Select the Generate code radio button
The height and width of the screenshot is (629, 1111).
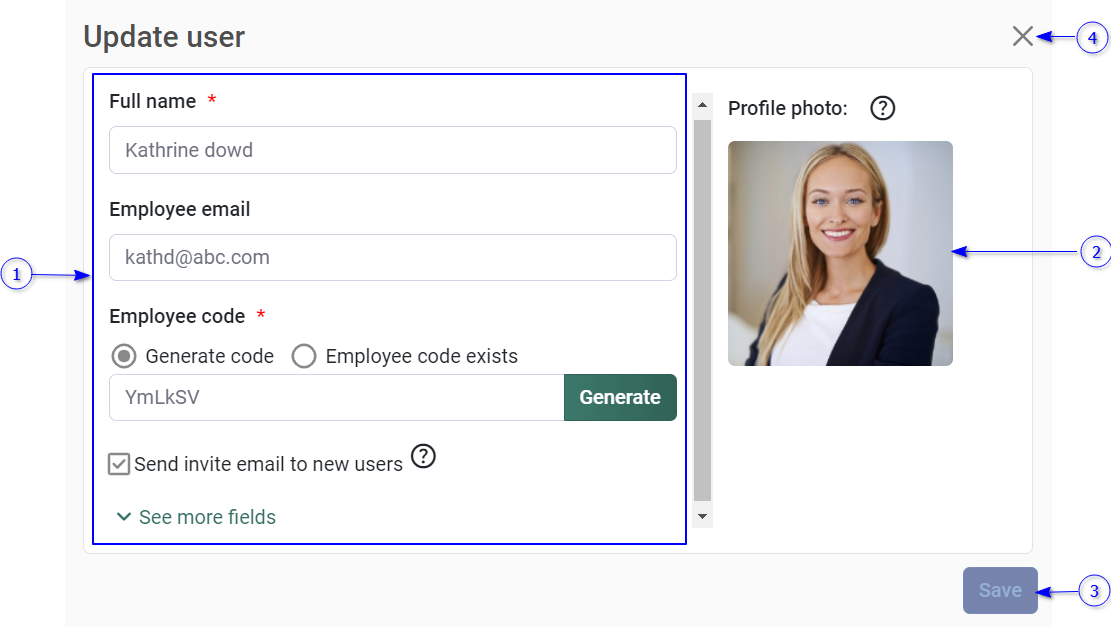pyautogui.click(x=124, y=356)
